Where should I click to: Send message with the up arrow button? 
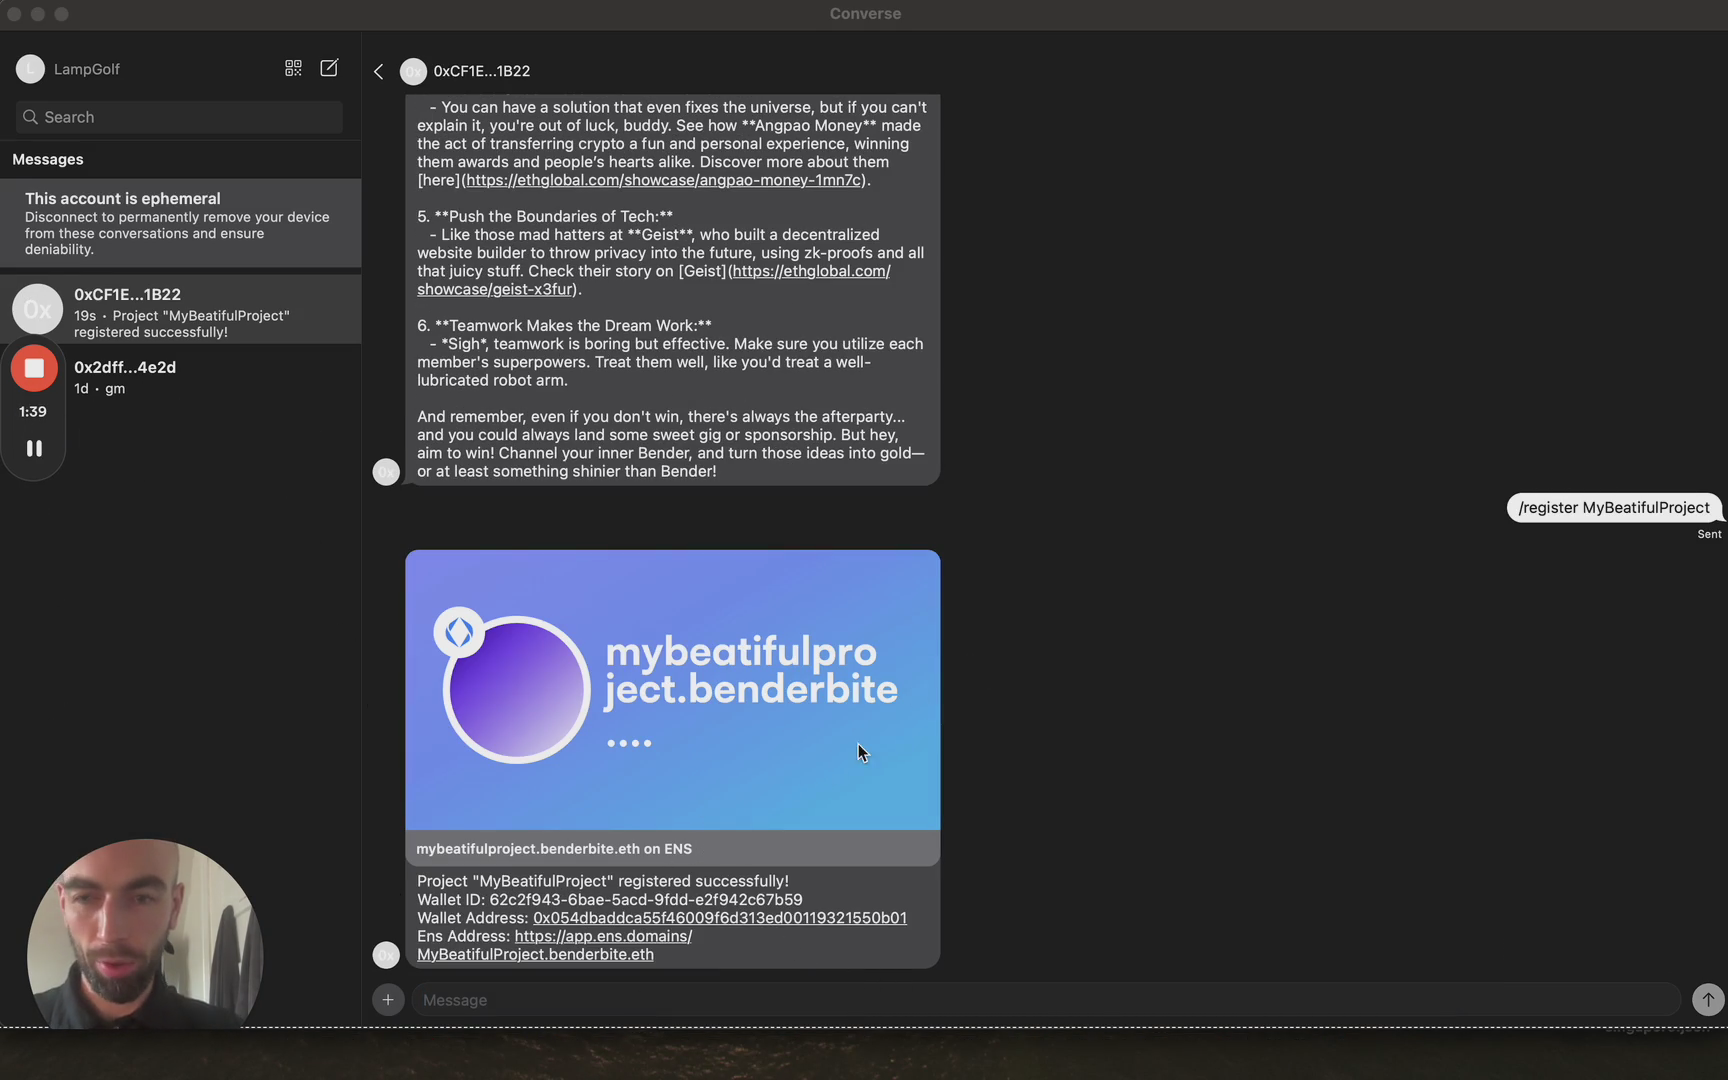[x=1708, y=999]
